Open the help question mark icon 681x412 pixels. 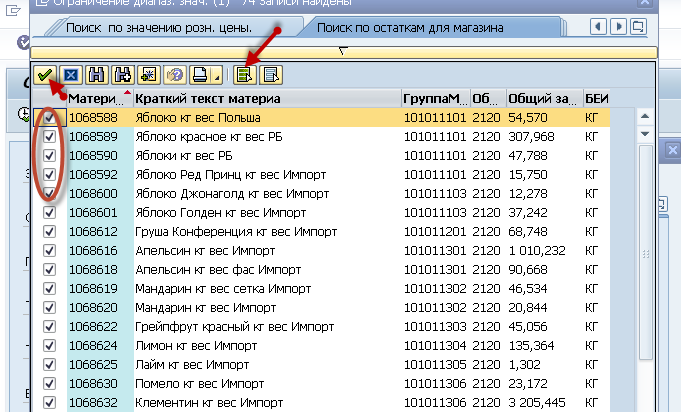coord(175,75)
